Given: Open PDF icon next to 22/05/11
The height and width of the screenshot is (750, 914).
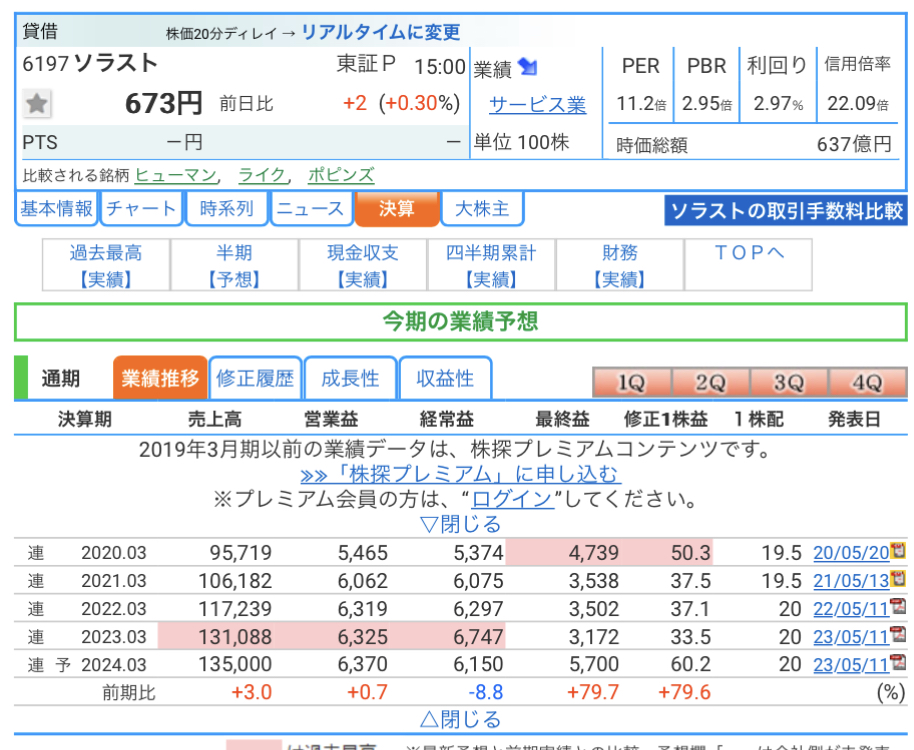Looking at the screenshot, I should click(x=898, y=607).
